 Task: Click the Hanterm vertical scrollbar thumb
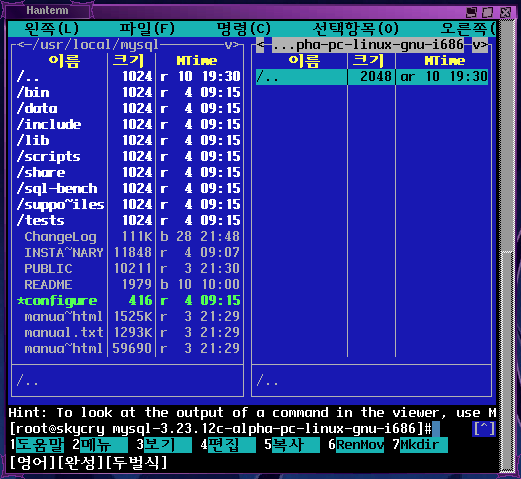pyautogui.click(x=507, y=360)
